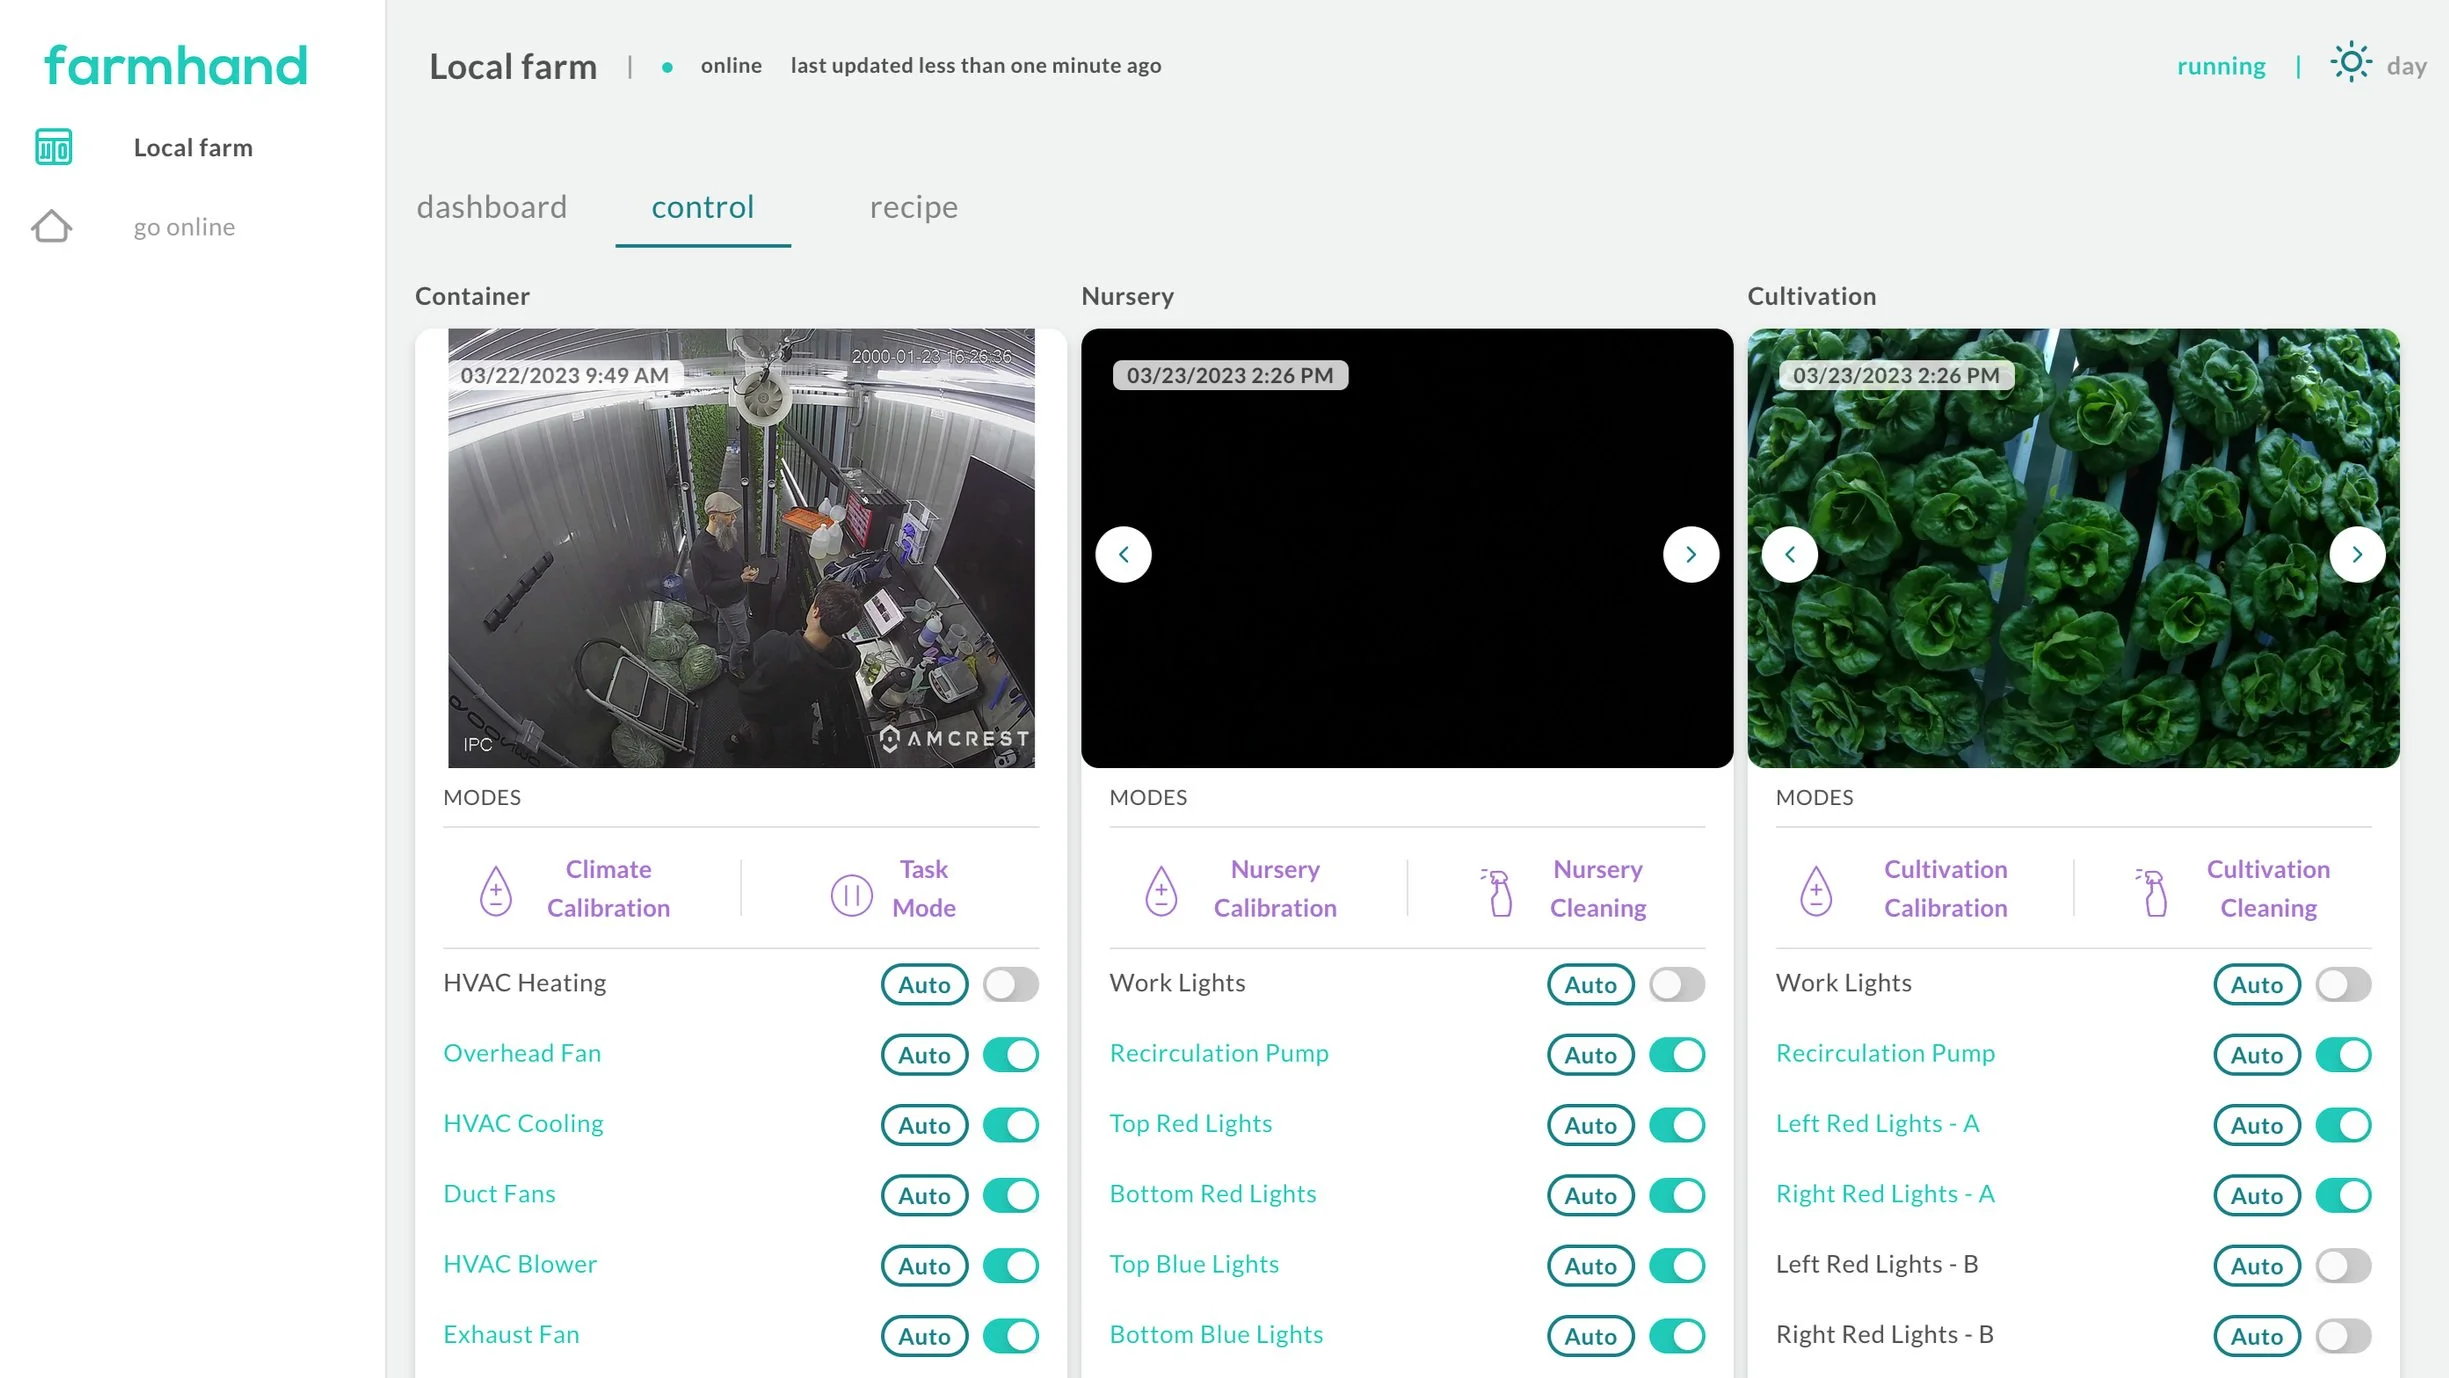Click the Cultivation Cleaning spray bottle icon

(x=2154, y=892)
